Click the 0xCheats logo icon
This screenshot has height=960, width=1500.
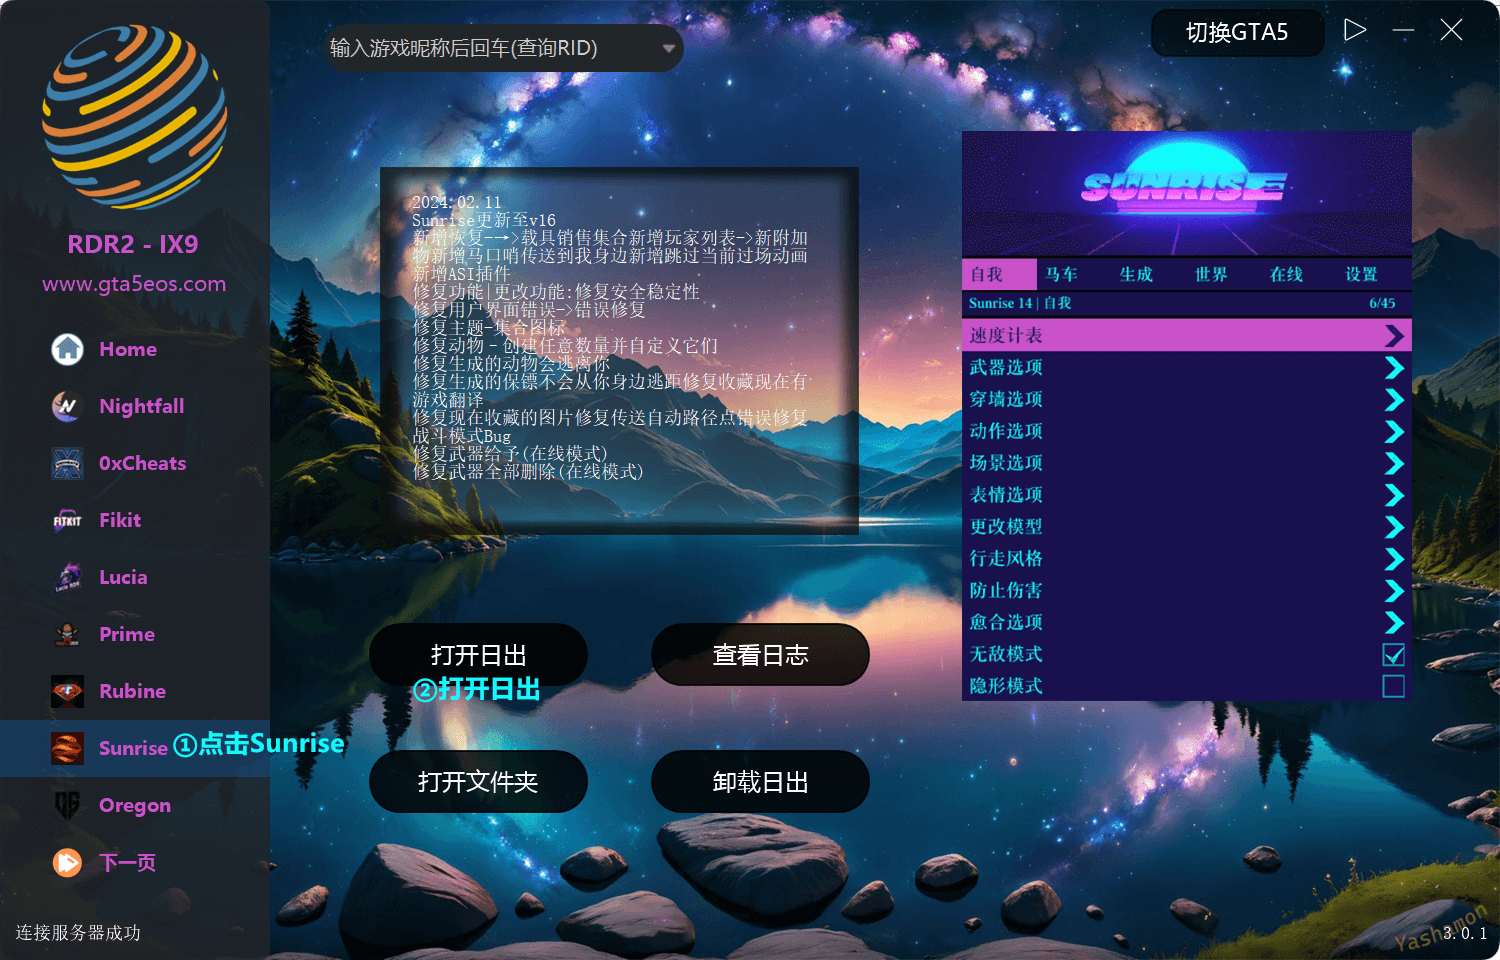click(67, 463)
